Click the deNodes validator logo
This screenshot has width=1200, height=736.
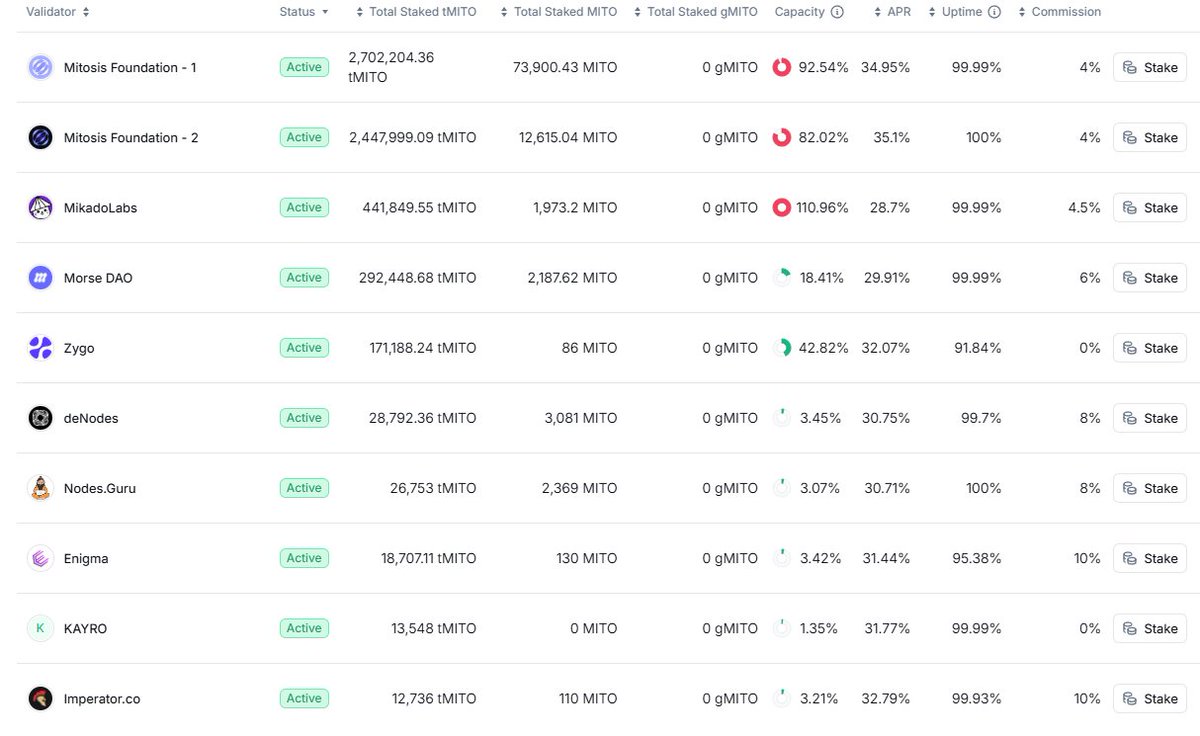pos(40,418)
